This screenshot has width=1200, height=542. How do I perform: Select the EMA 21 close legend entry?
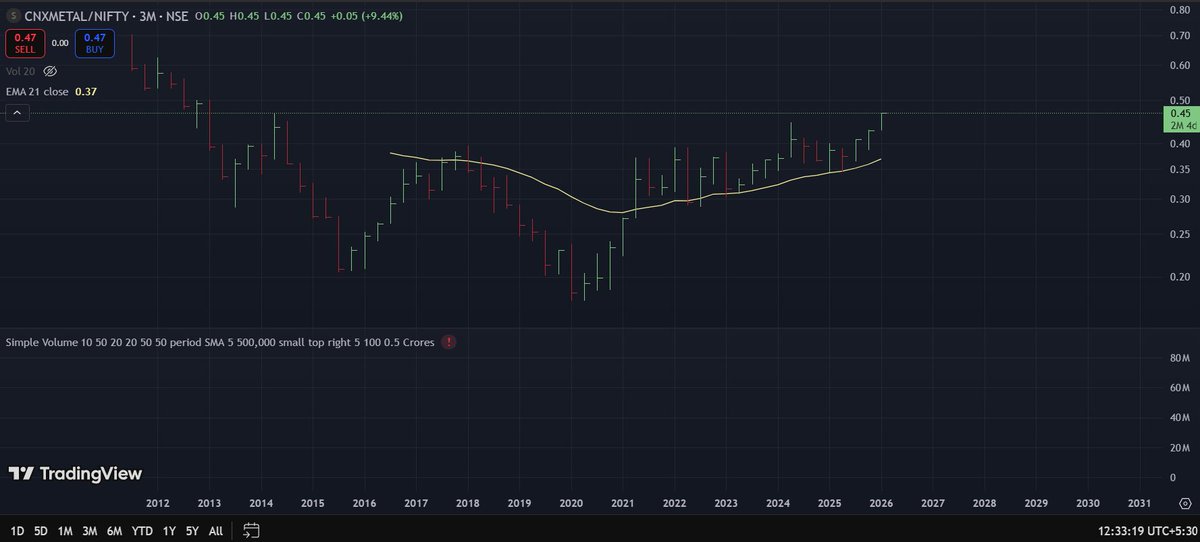tap(39, 92)
